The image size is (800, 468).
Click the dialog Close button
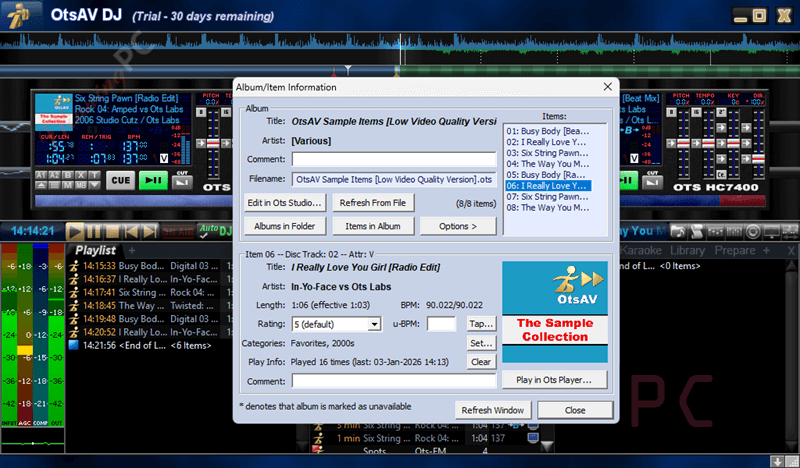pos(575,410)
